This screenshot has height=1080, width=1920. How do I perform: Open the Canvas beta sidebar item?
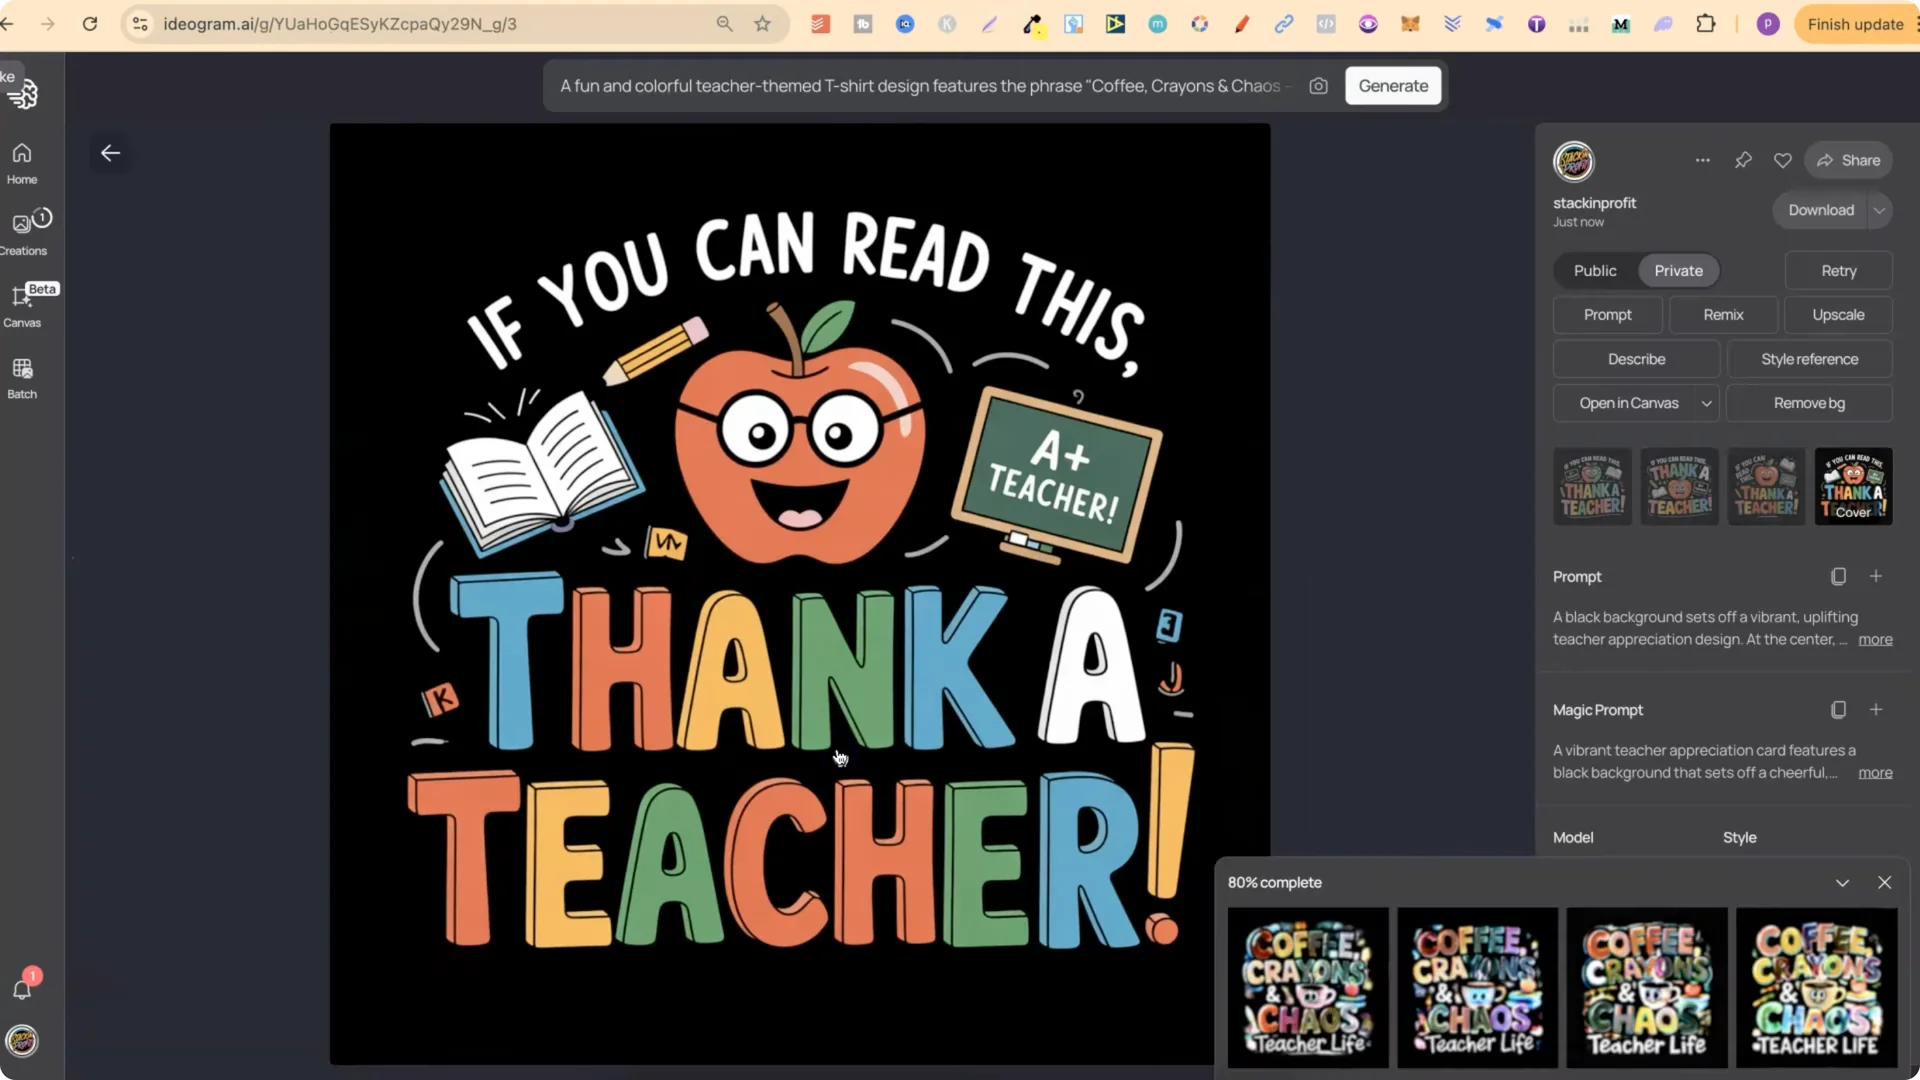pos(22,305)
